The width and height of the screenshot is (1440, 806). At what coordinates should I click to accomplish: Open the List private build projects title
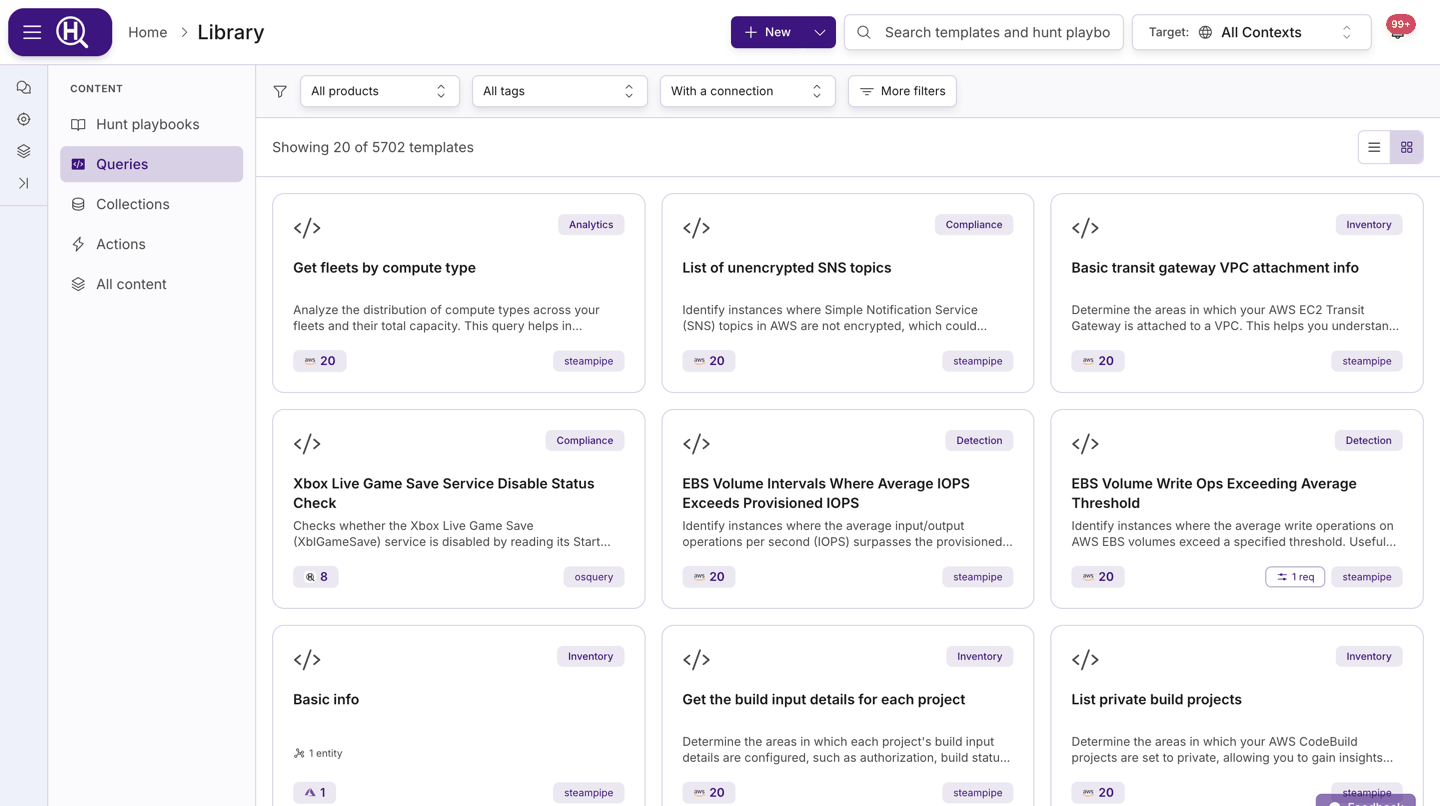point(1156,700)
